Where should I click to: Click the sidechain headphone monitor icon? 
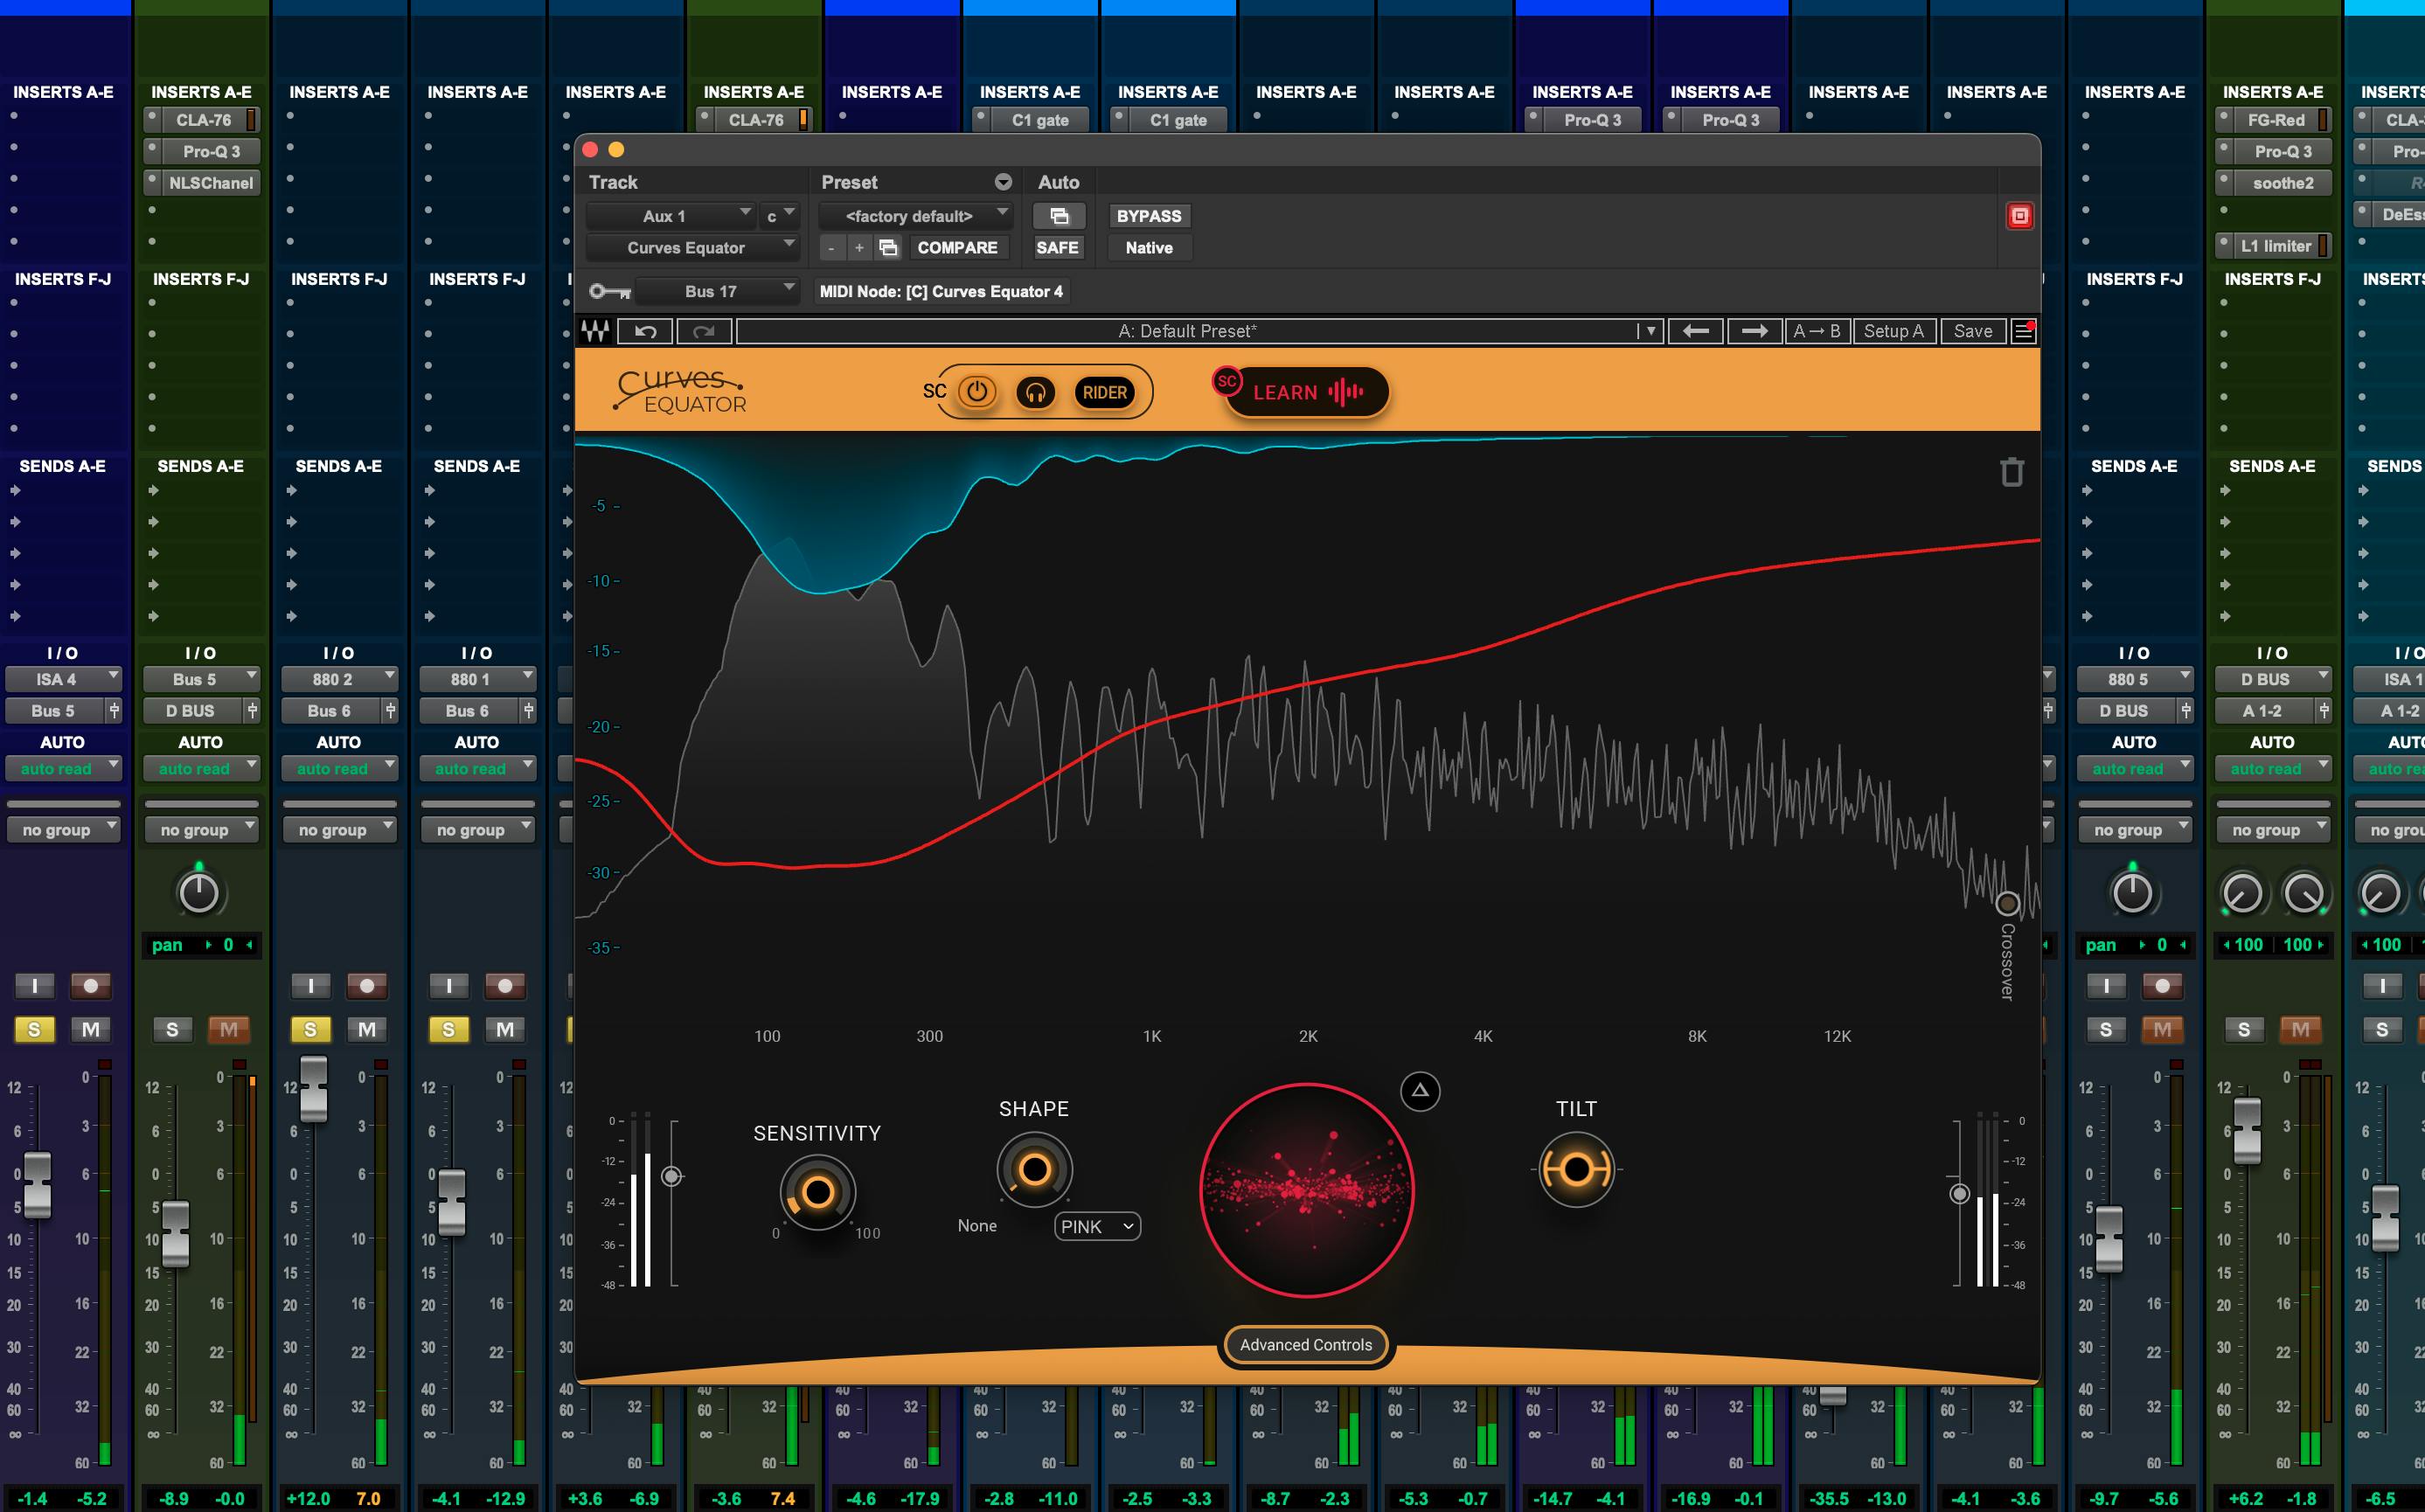tap(1036, 392)
